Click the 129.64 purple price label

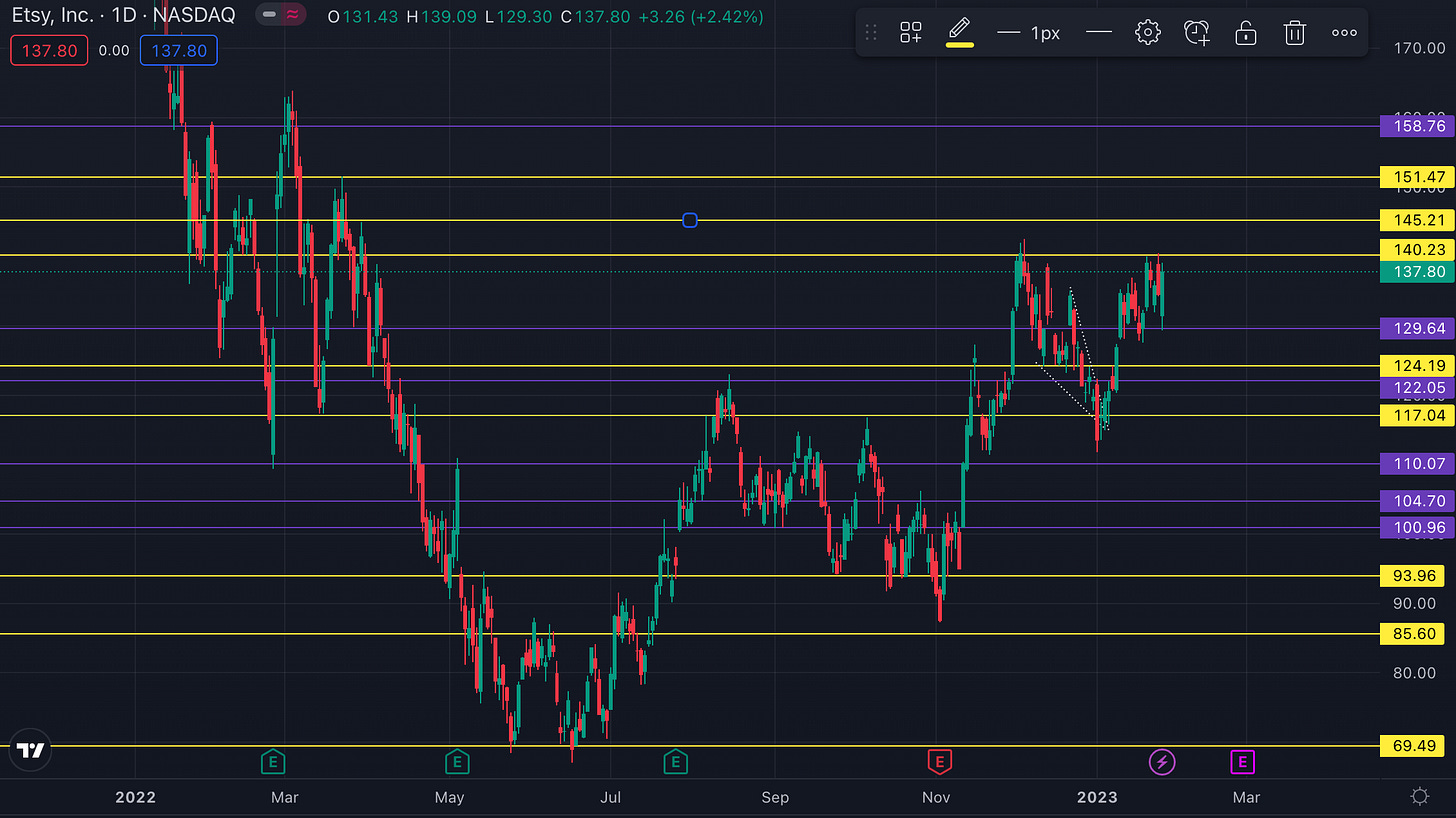point(1417,328)
